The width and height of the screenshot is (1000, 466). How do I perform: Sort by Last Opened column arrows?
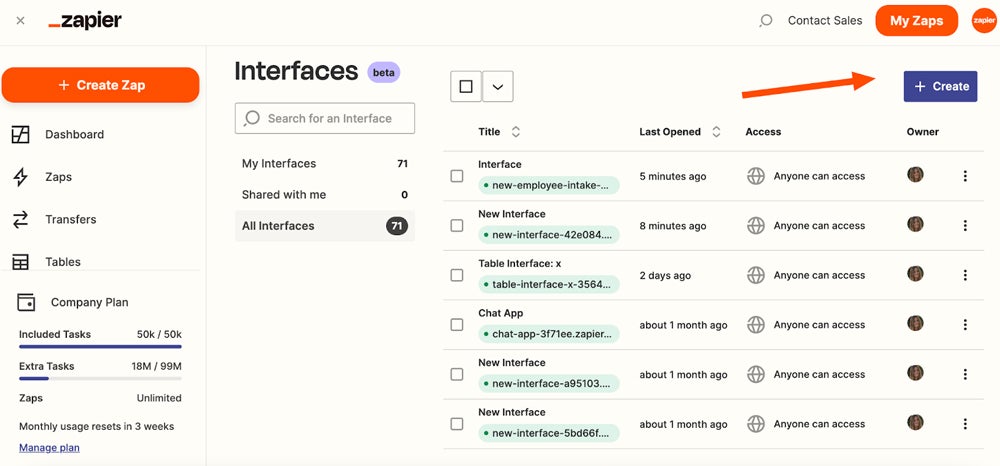[716, 132]
